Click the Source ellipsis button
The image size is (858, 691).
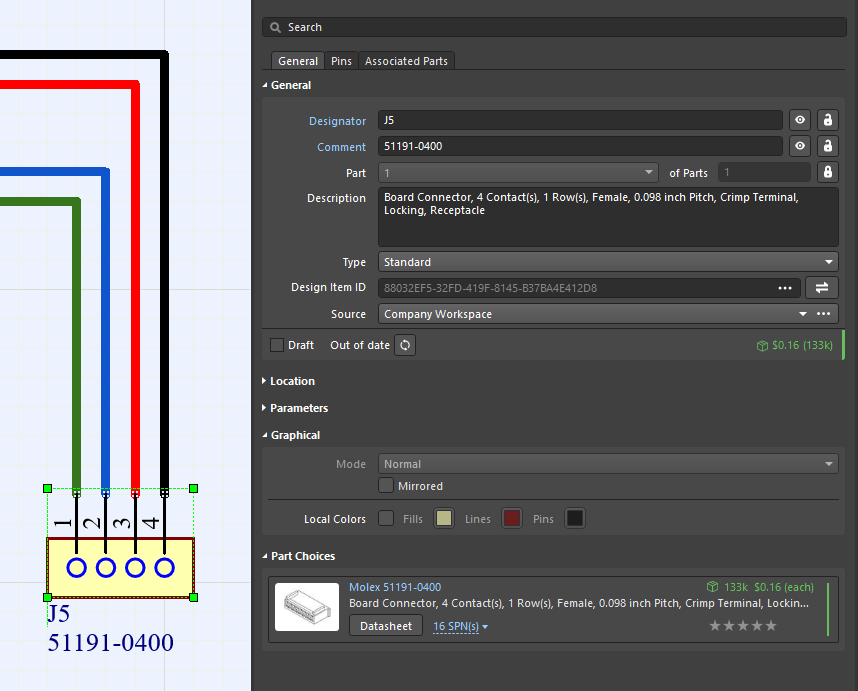(824, 314)
